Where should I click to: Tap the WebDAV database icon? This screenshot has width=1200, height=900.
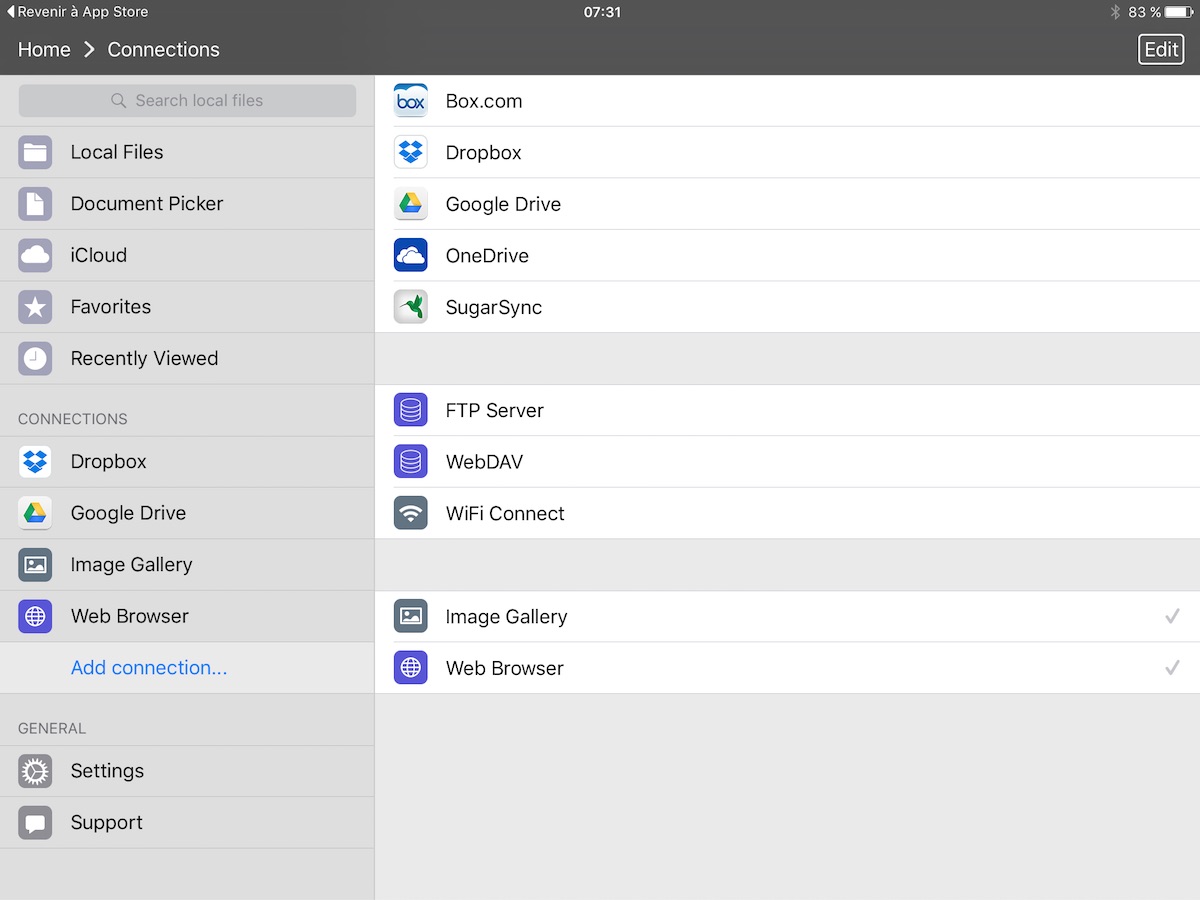click(x=411, y=462)
